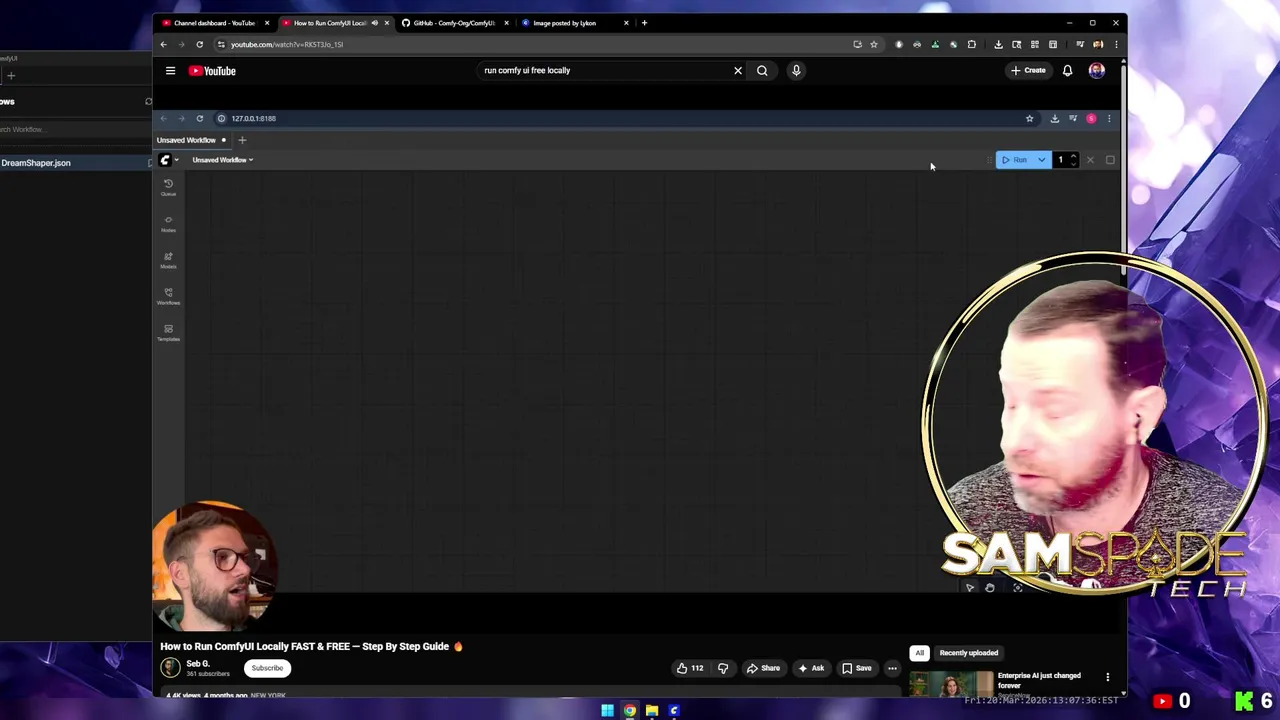Select the Unsaved Workflow tab in ComfyUI
This screenshot has height=720, width=1280.
tap(191, 140)
